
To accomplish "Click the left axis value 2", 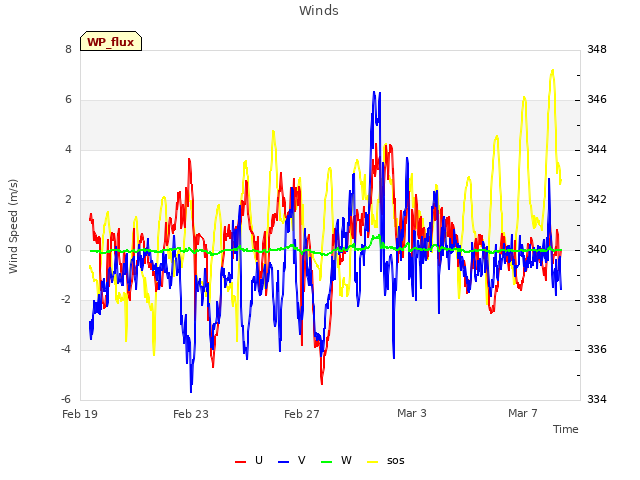I will pyautogui.click(x=68, y=200).
